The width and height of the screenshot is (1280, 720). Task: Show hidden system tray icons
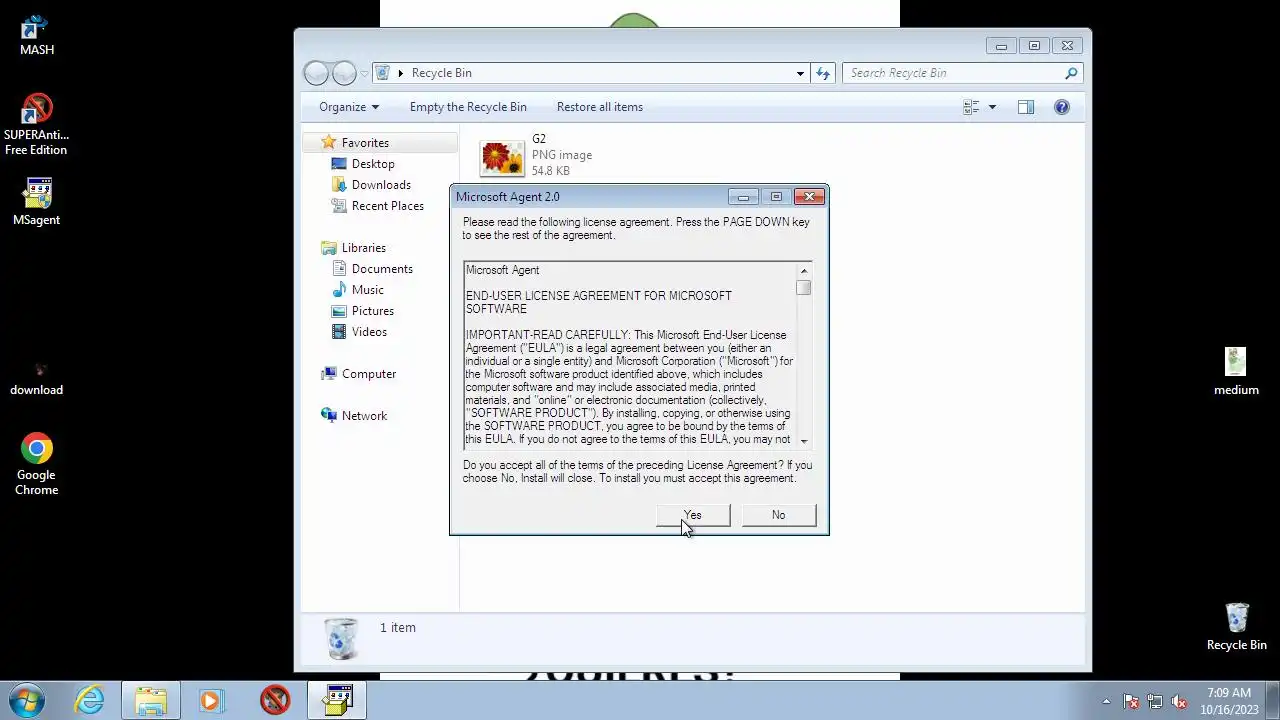click(x=1106, y=701)
